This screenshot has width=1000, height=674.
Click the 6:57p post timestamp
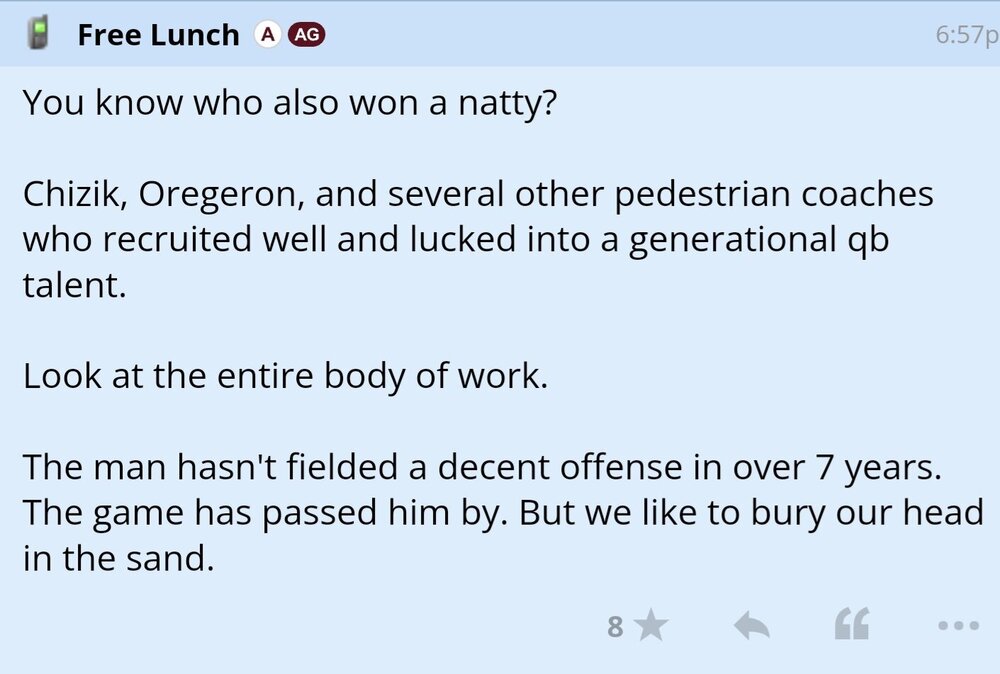[966, 35]
